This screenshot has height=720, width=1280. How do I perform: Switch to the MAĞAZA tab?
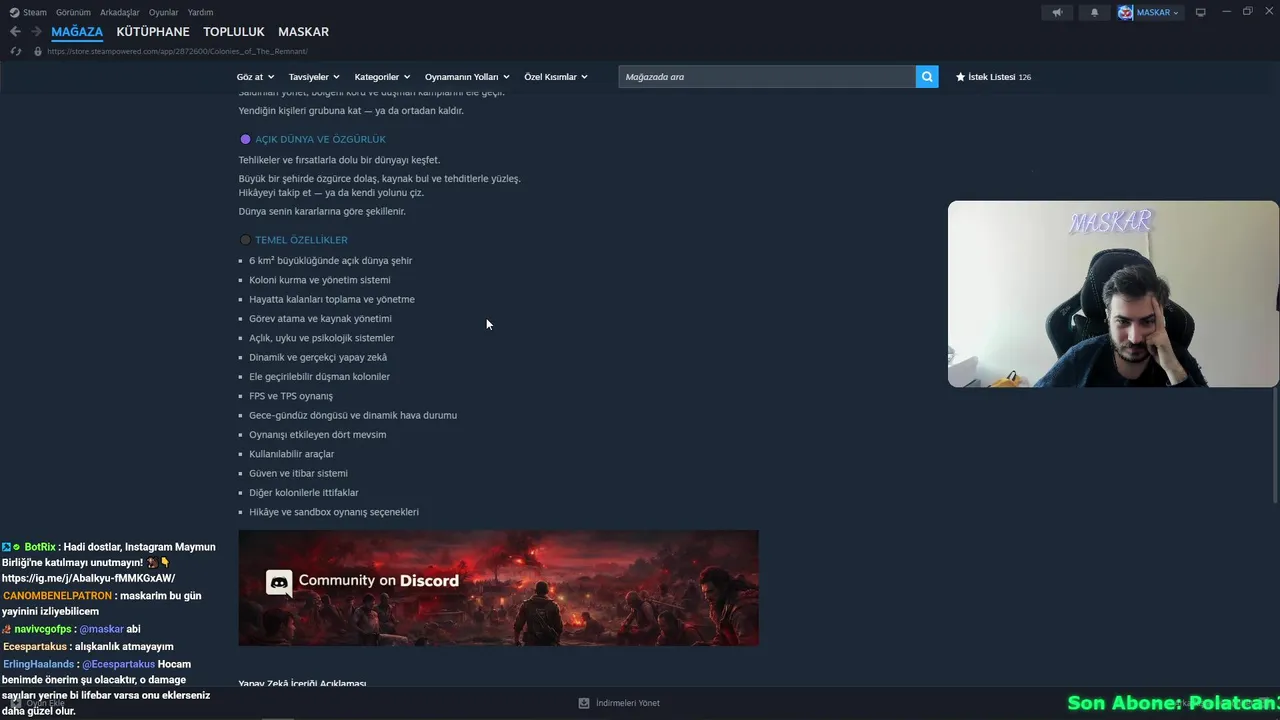point(77,32)
